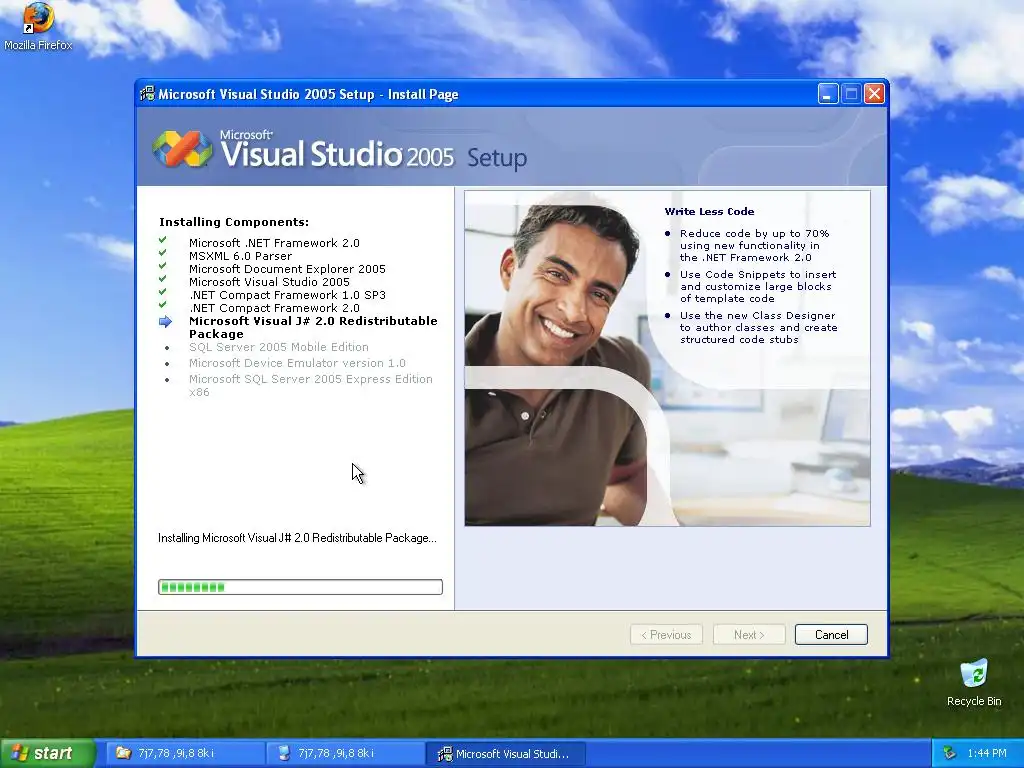
Task: Select Microsoft SQL Server 2005 Express Edition x86
Action: point(311,385)
